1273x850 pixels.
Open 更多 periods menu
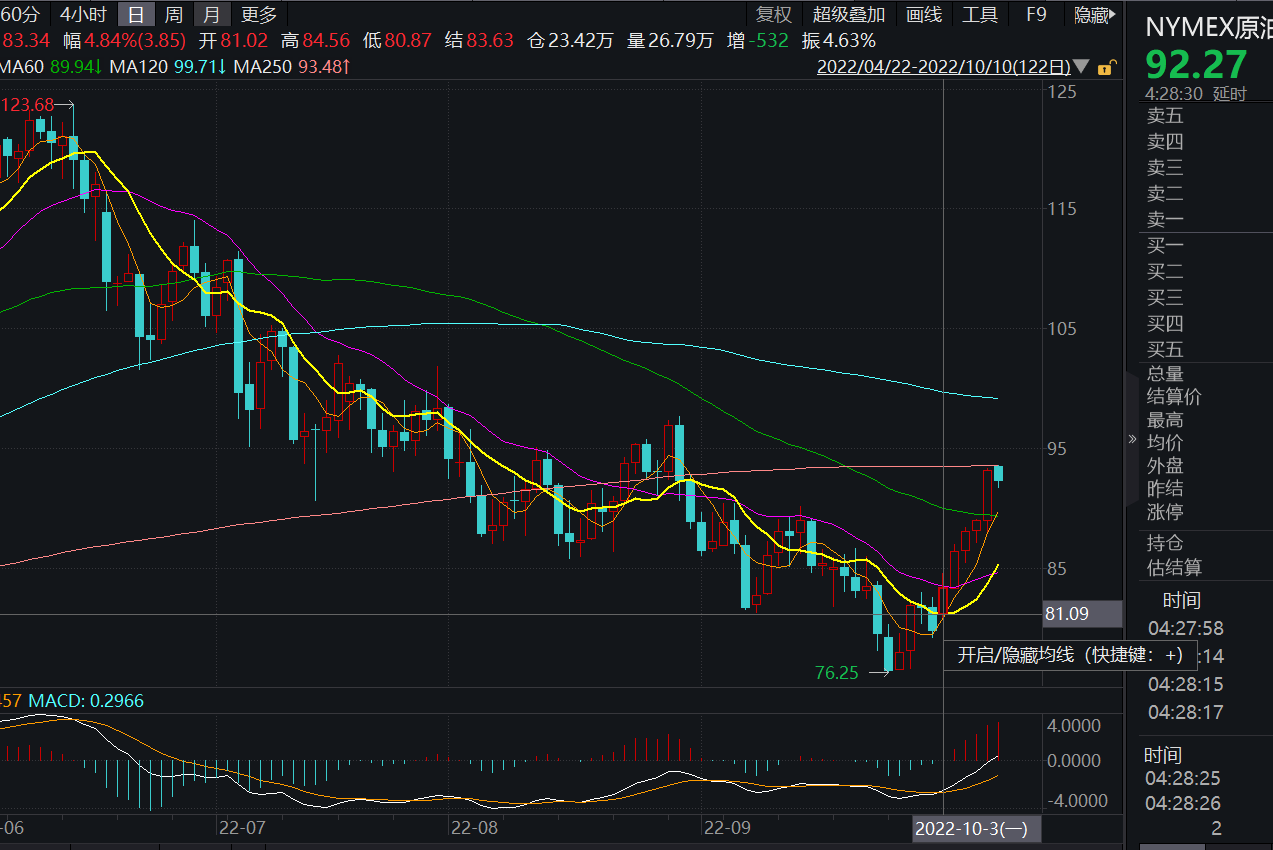259,14
